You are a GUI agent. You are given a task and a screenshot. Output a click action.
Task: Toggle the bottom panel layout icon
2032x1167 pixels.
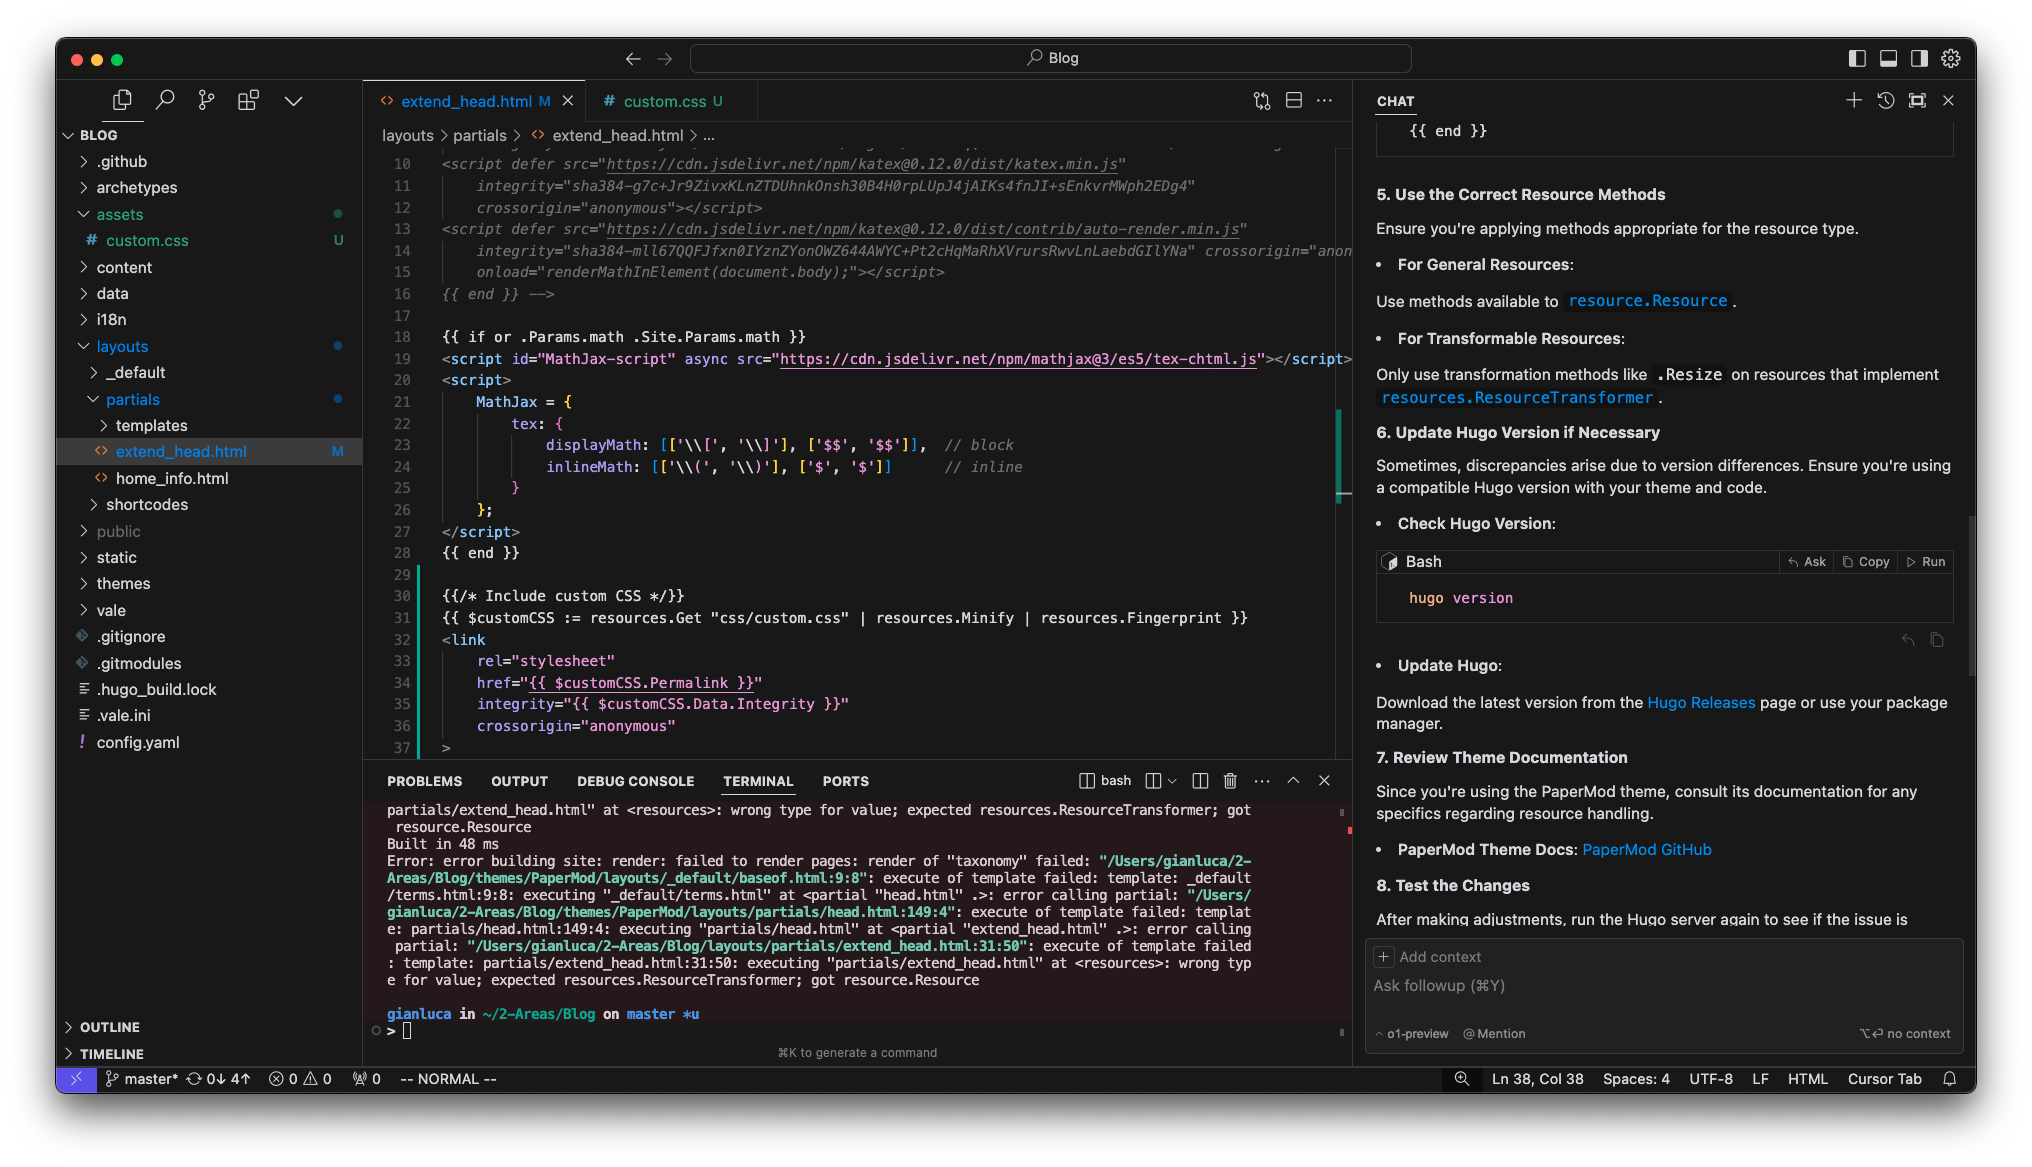pyautogui.click(x=1888, y=58)
